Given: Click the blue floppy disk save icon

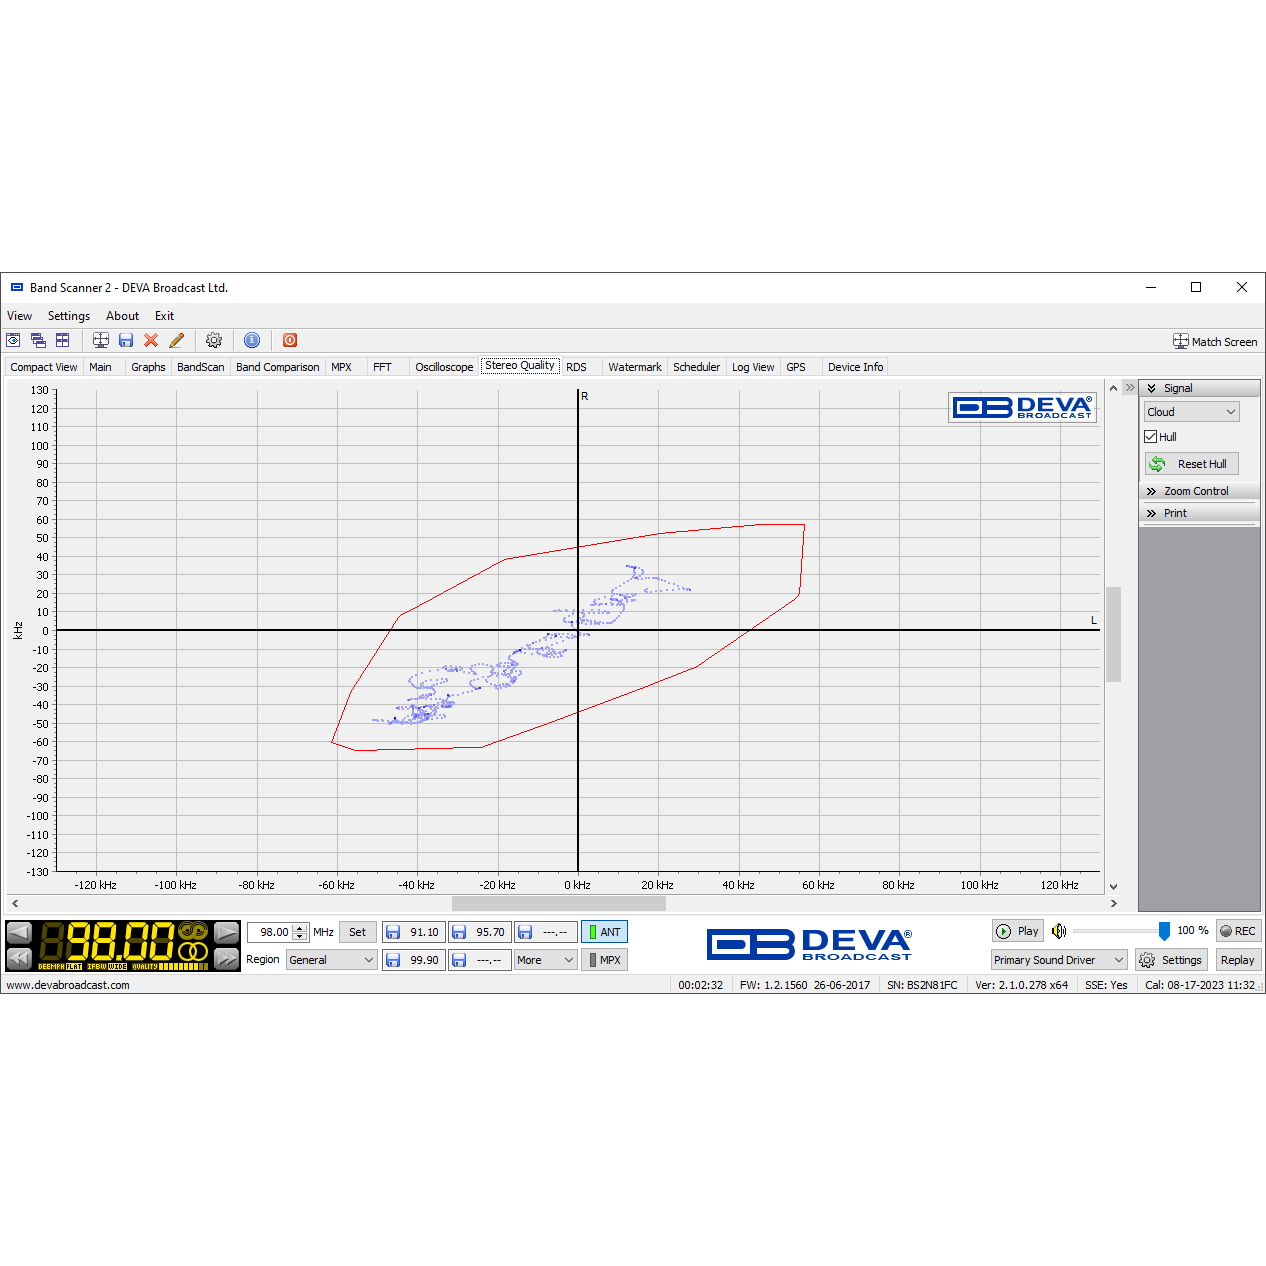Looking at the screenshot, I should (x=126, y=341).
